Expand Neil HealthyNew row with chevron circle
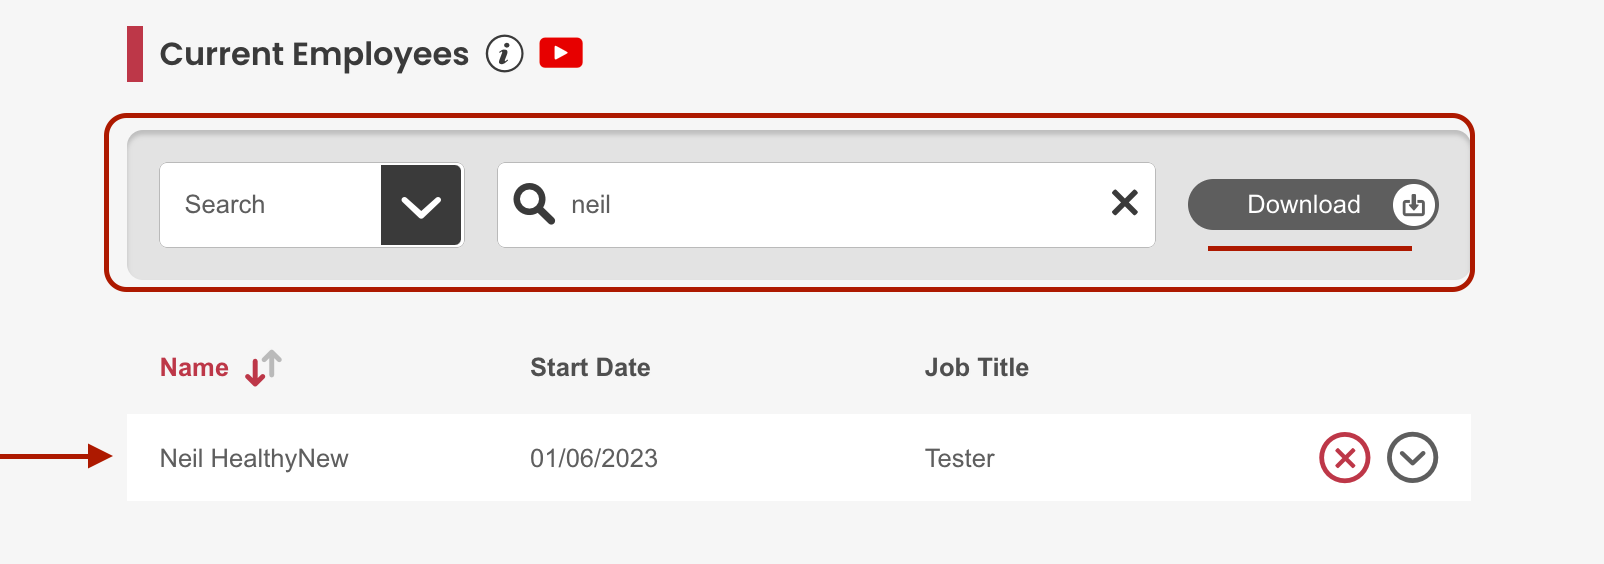This screenshot has width=1604, height=564. tap(1413, 458)
